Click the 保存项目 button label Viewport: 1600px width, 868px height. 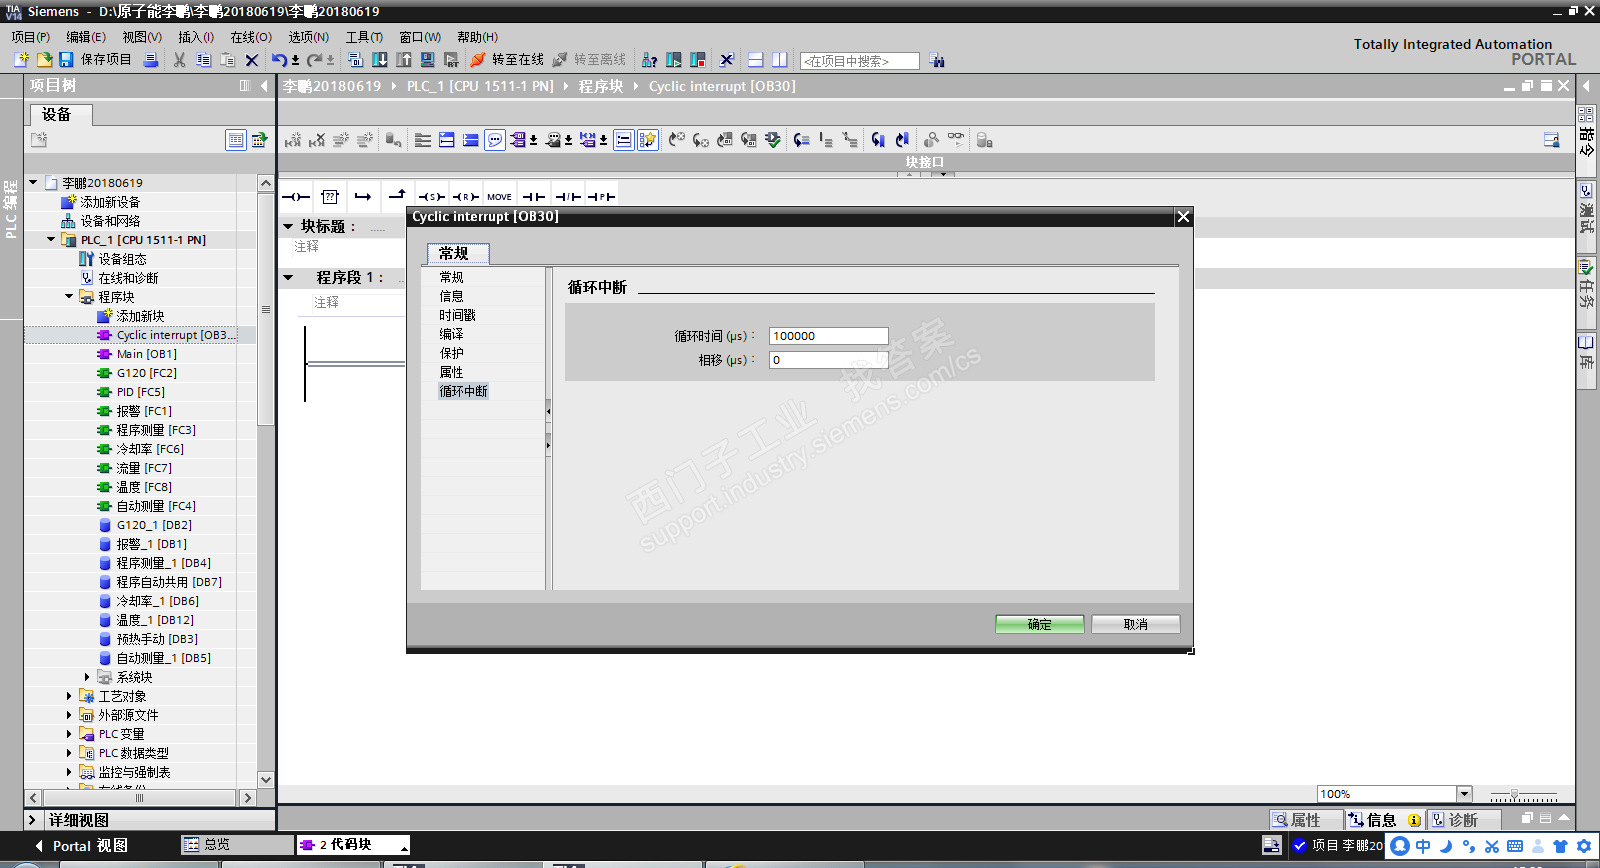tap(106, 60)
